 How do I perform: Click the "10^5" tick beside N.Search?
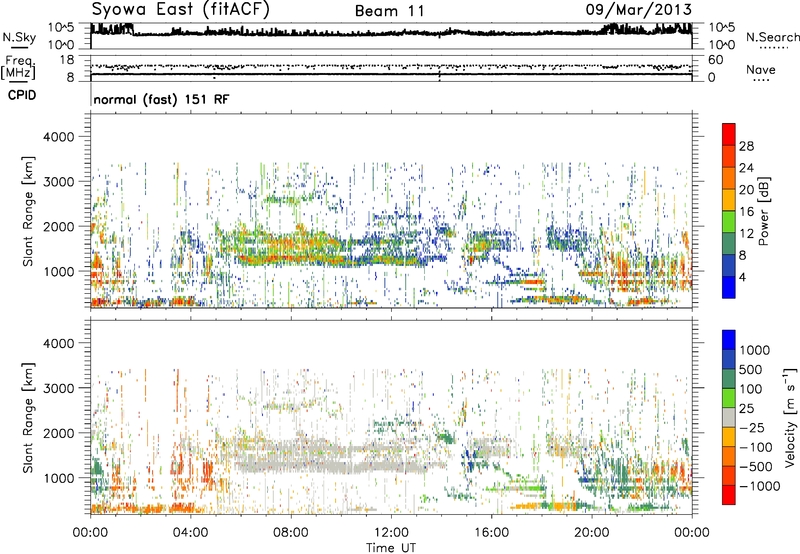722,28
